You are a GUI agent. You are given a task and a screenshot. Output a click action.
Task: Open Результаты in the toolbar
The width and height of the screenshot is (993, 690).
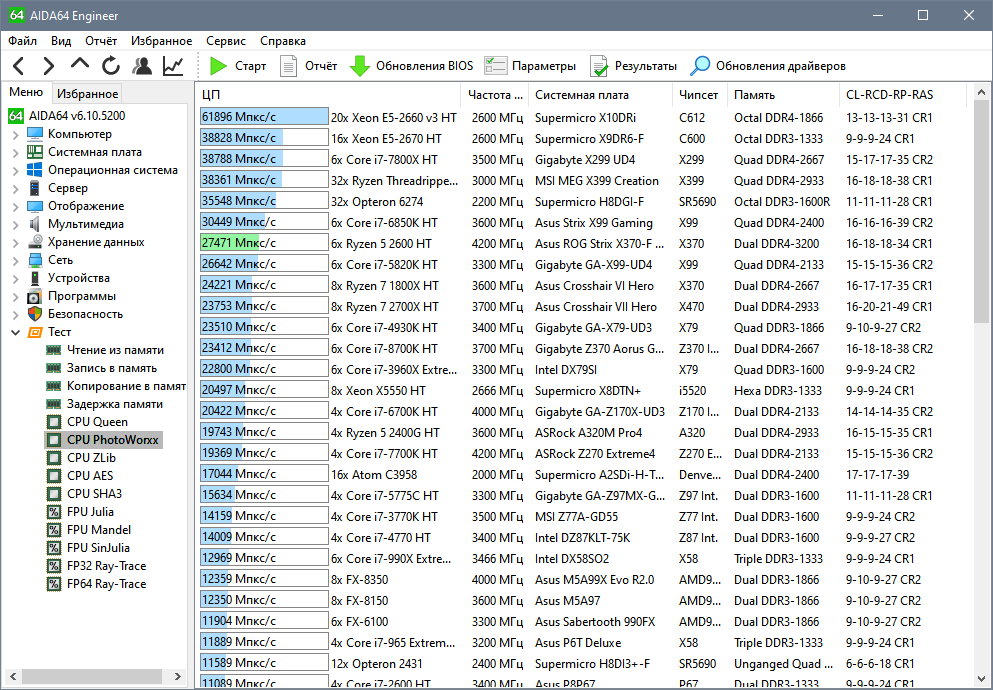point(633,66)
